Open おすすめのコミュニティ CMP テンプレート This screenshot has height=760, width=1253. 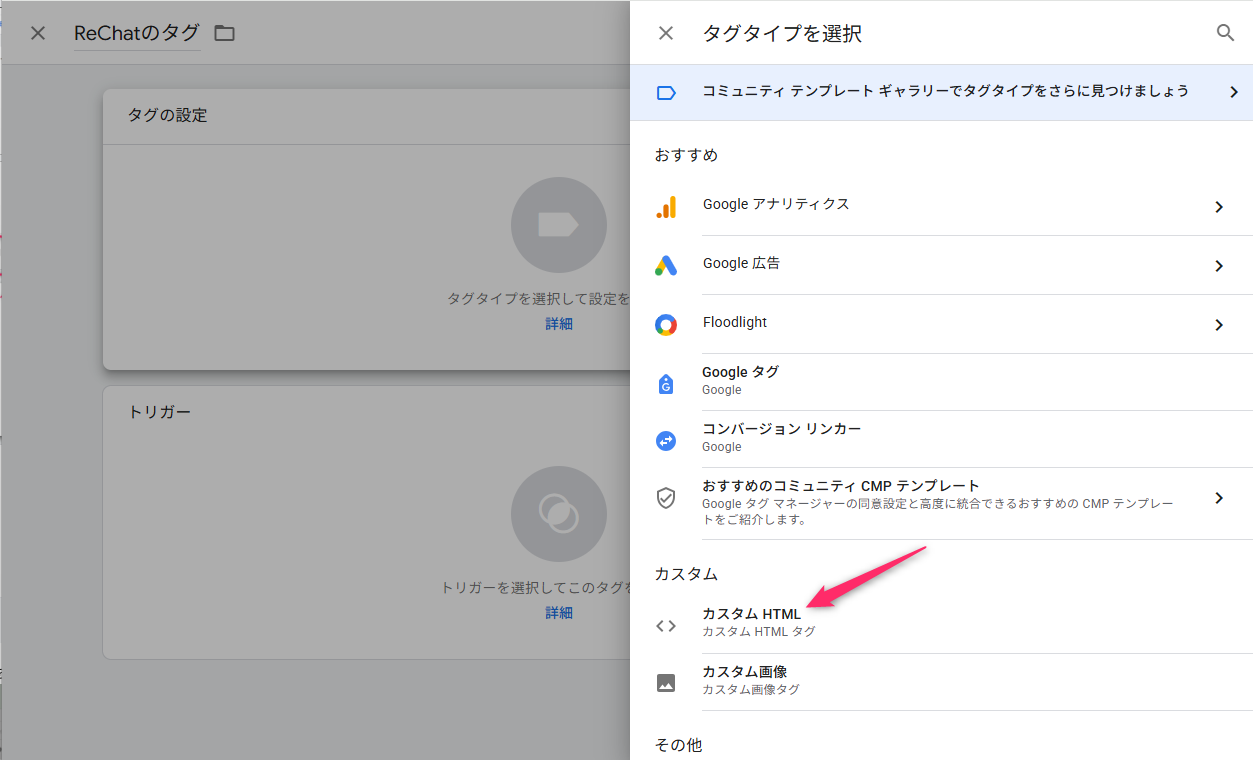(941, 503)
